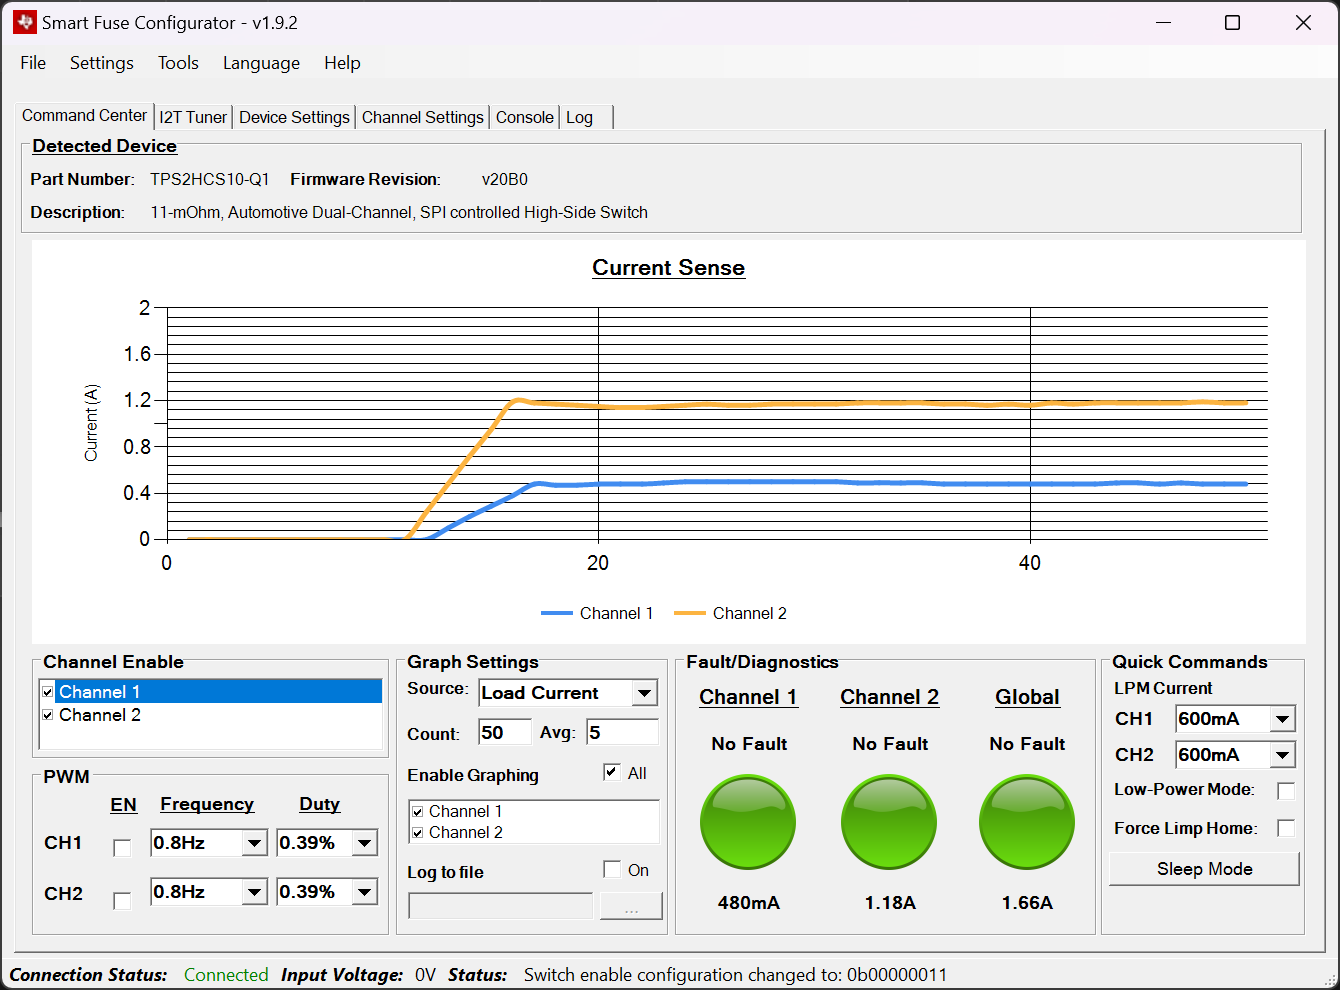The width and height of the screenshot is (1340, 990).
Task: Click the Switch enable configuration status message
Action: [x=735, y=975]
